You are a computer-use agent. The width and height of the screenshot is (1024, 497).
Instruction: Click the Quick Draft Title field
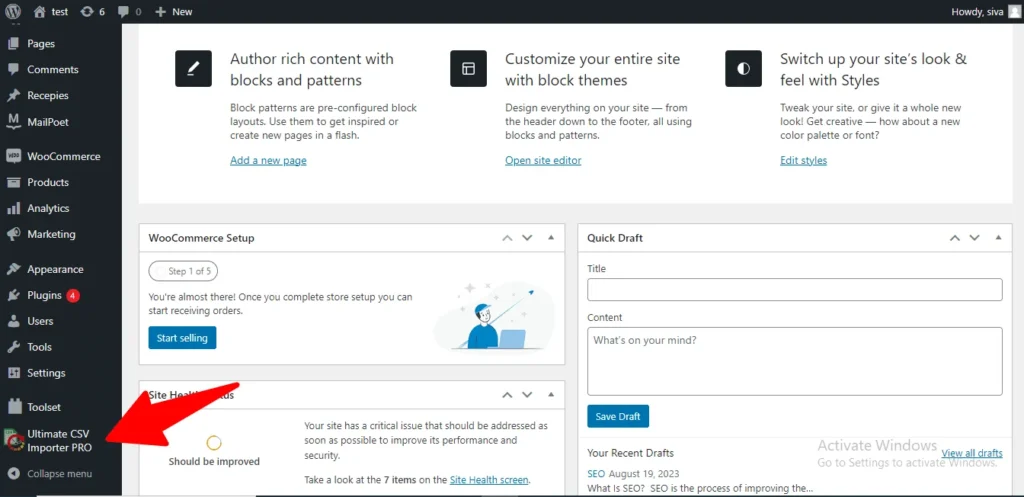coord(794,290)
